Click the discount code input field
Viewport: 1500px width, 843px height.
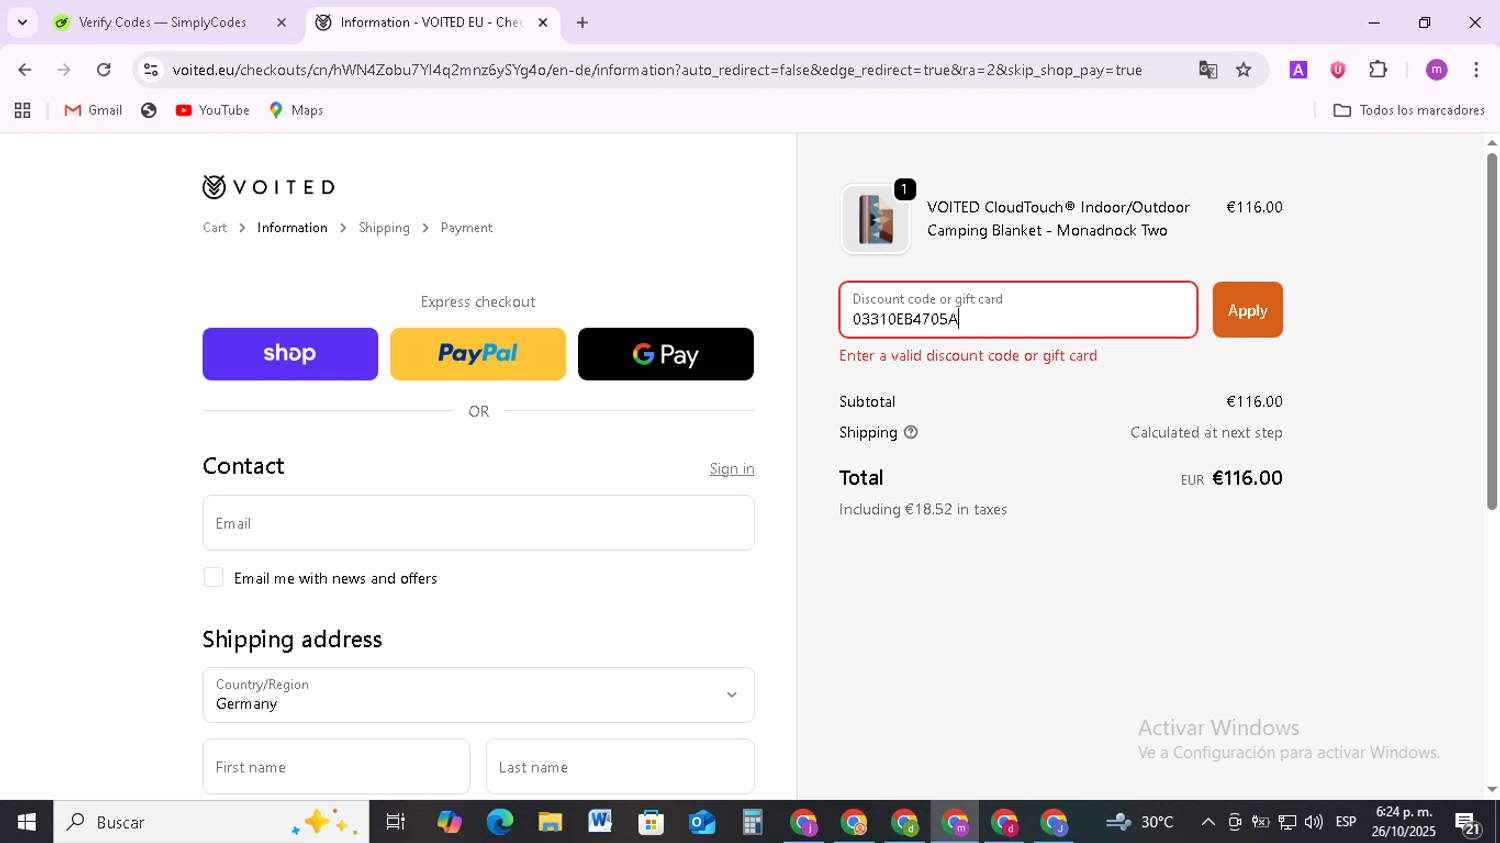pyautogui.click(x=1018, y=310)
